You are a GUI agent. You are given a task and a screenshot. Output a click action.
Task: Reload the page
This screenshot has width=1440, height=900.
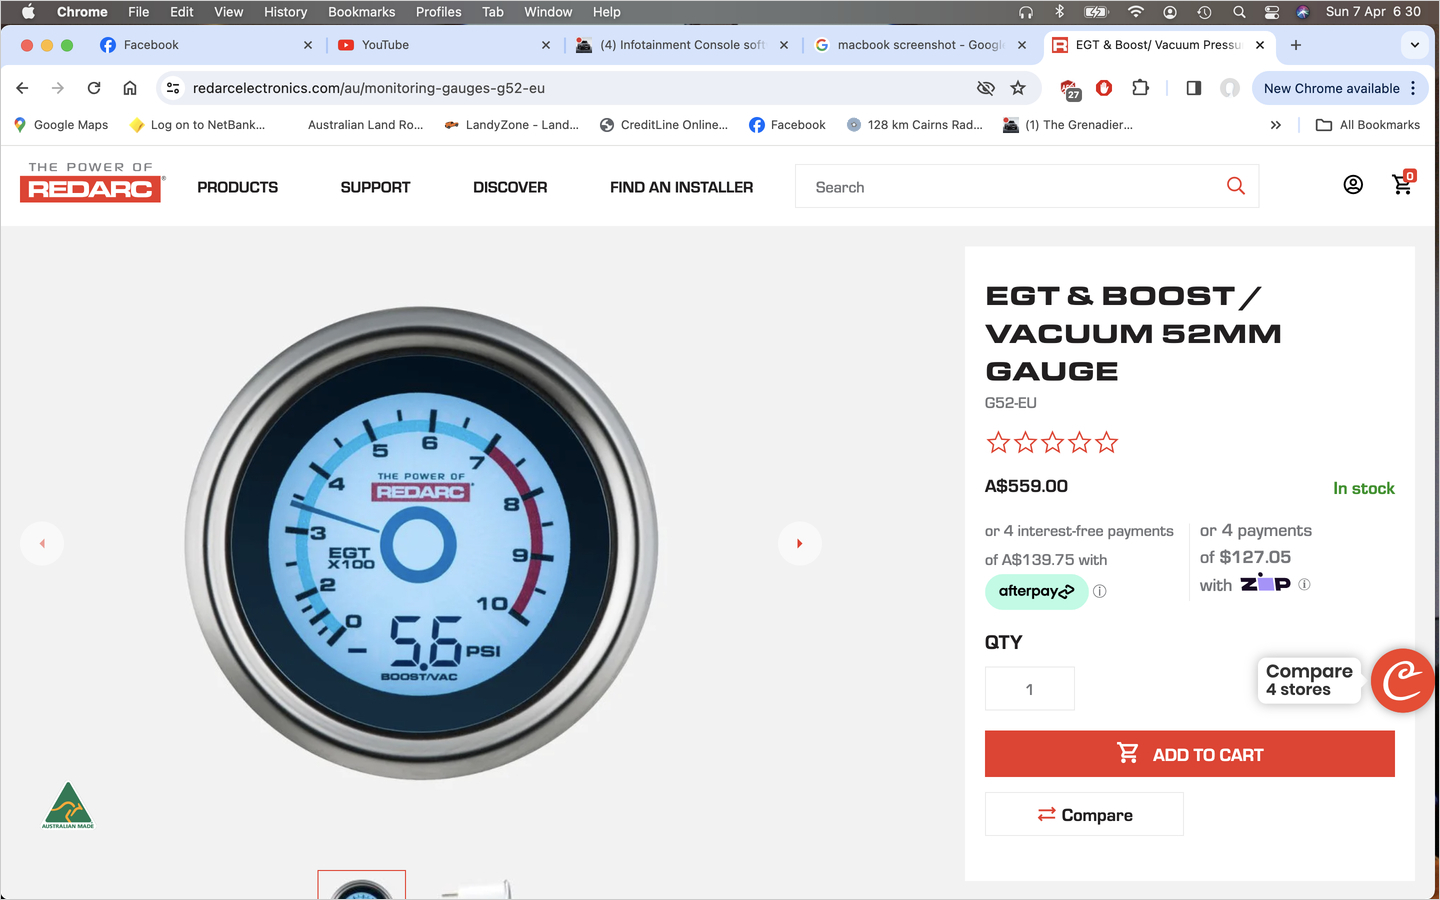(x=94, y=88)
